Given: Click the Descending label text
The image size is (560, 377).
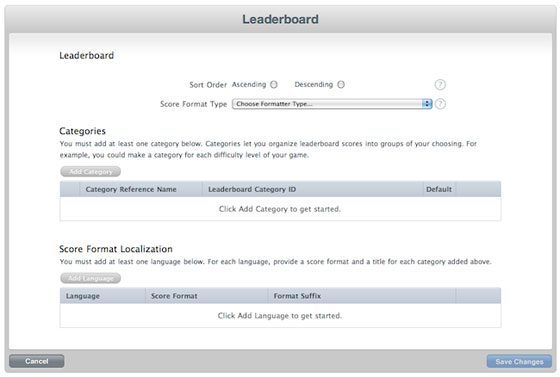Looking at the screenshot, I should [314, 85].
